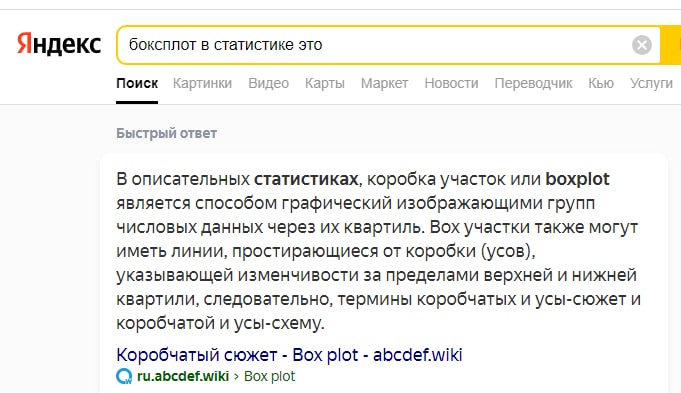
Task: Select the Кью tab
Action: pos(601,83)
